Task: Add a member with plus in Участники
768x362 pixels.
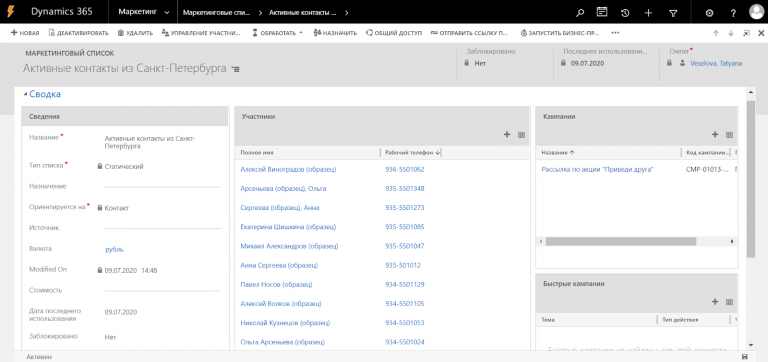Action: click(507, 135)
